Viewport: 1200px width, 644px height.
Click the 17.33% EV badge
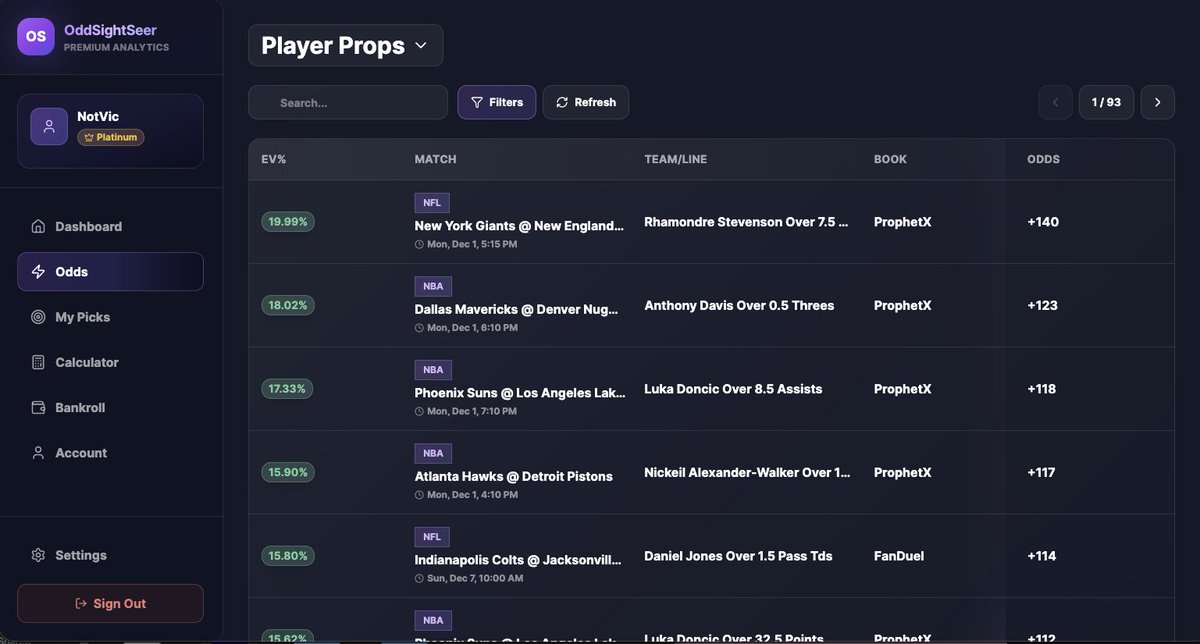tap(288, 388)
